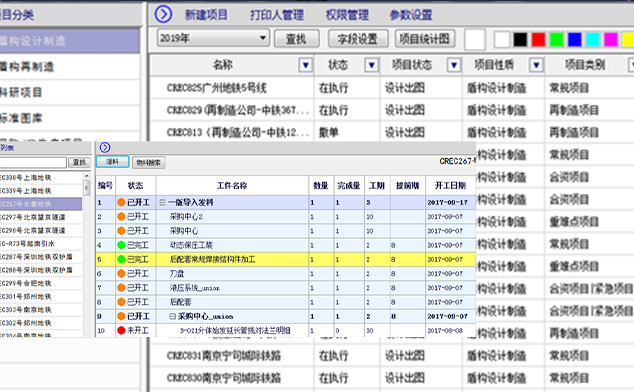634x392 pixels.
Task: Collapse the row 1 tree node in 工件名称
Action: click(163, 202)
